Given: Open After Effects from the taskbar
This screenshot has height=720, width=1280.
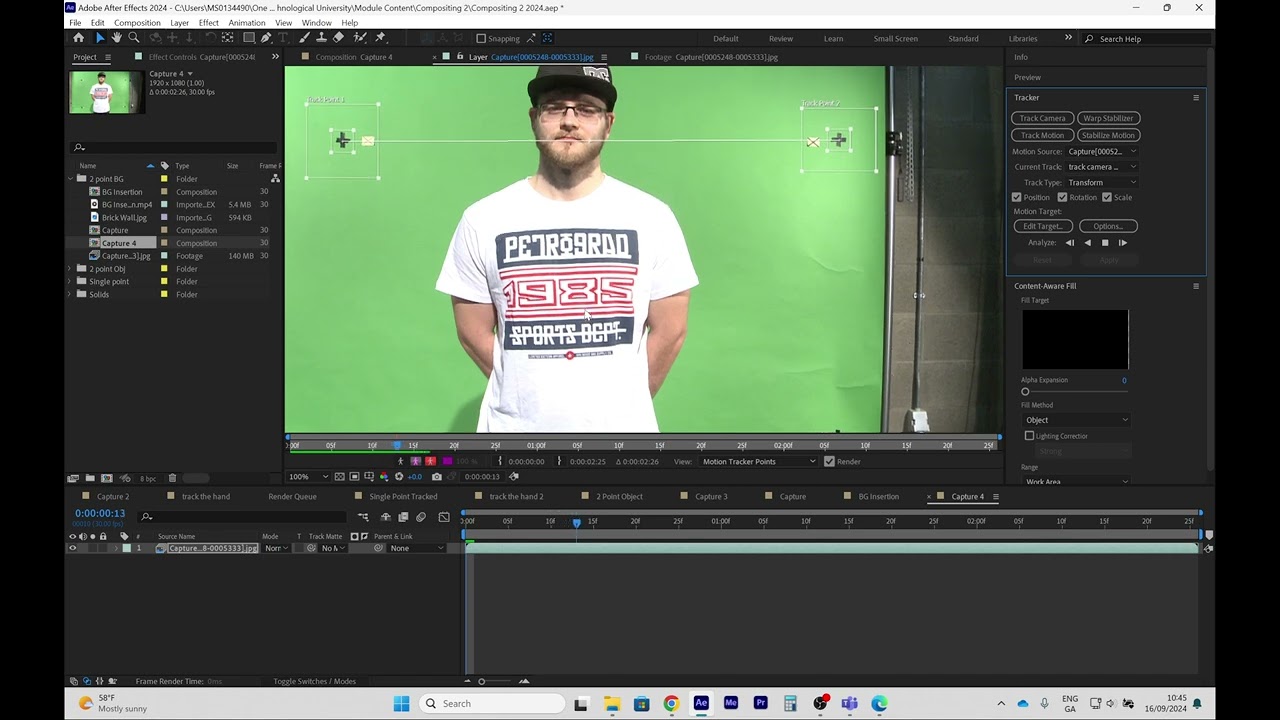Looking at the screenshot, I should click(701, 703).
